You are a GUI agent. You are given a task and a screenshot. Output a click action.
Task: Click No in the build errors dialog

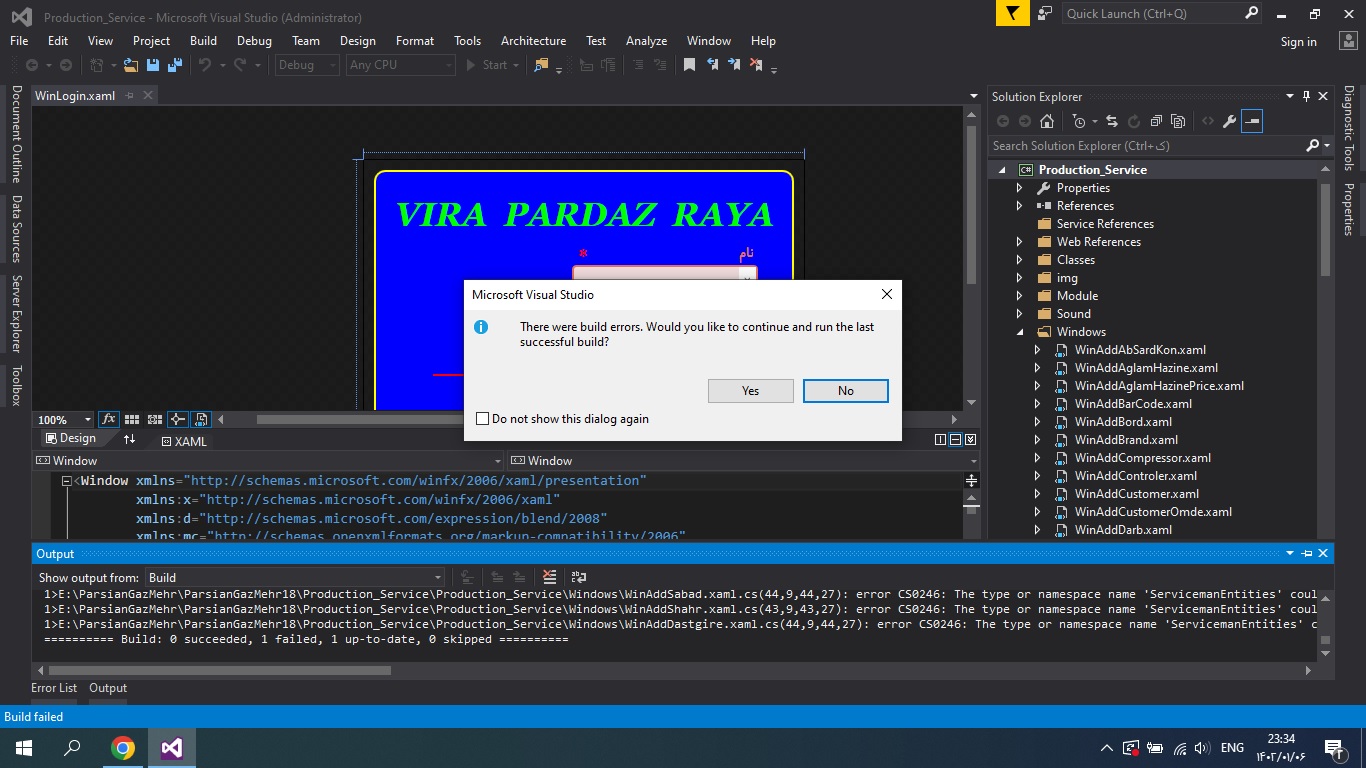pyautogui.click(x=846, y=391)
